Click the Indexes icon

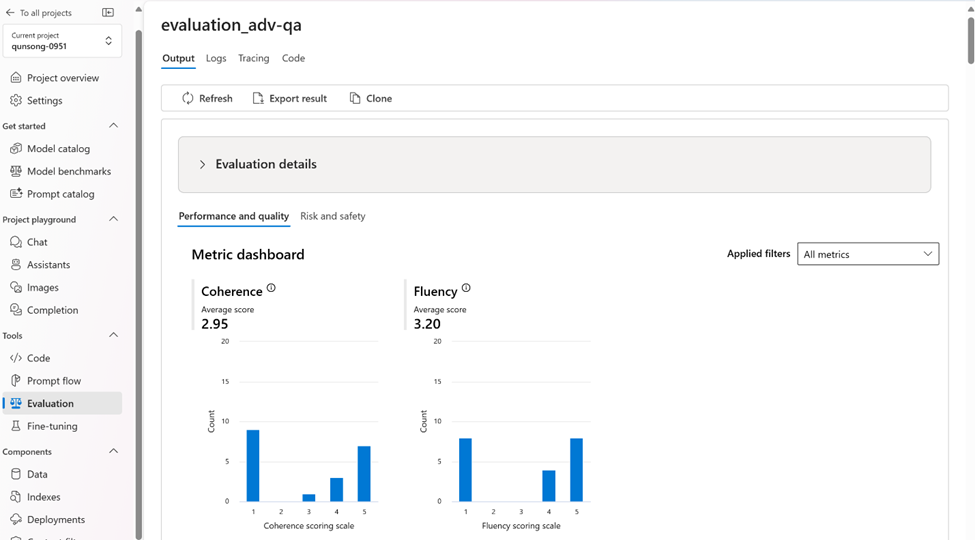click(16, 496)
